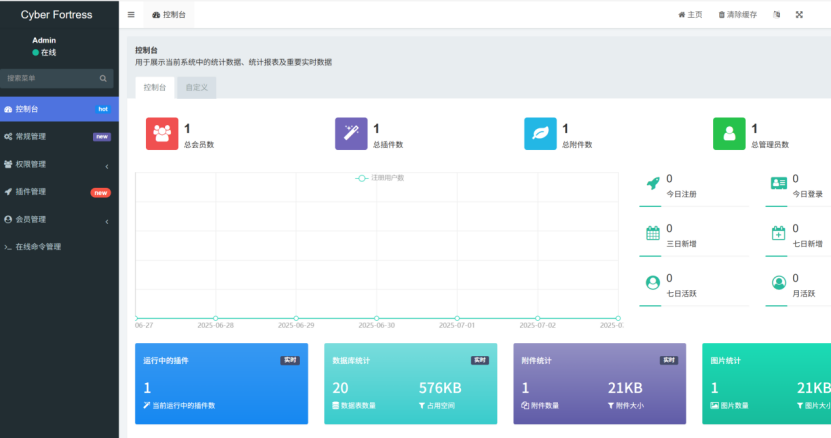Image resolution: width=831 pixels, height=438 pixels.
Task: Click the Admin user name
Action: coord(44,40)
